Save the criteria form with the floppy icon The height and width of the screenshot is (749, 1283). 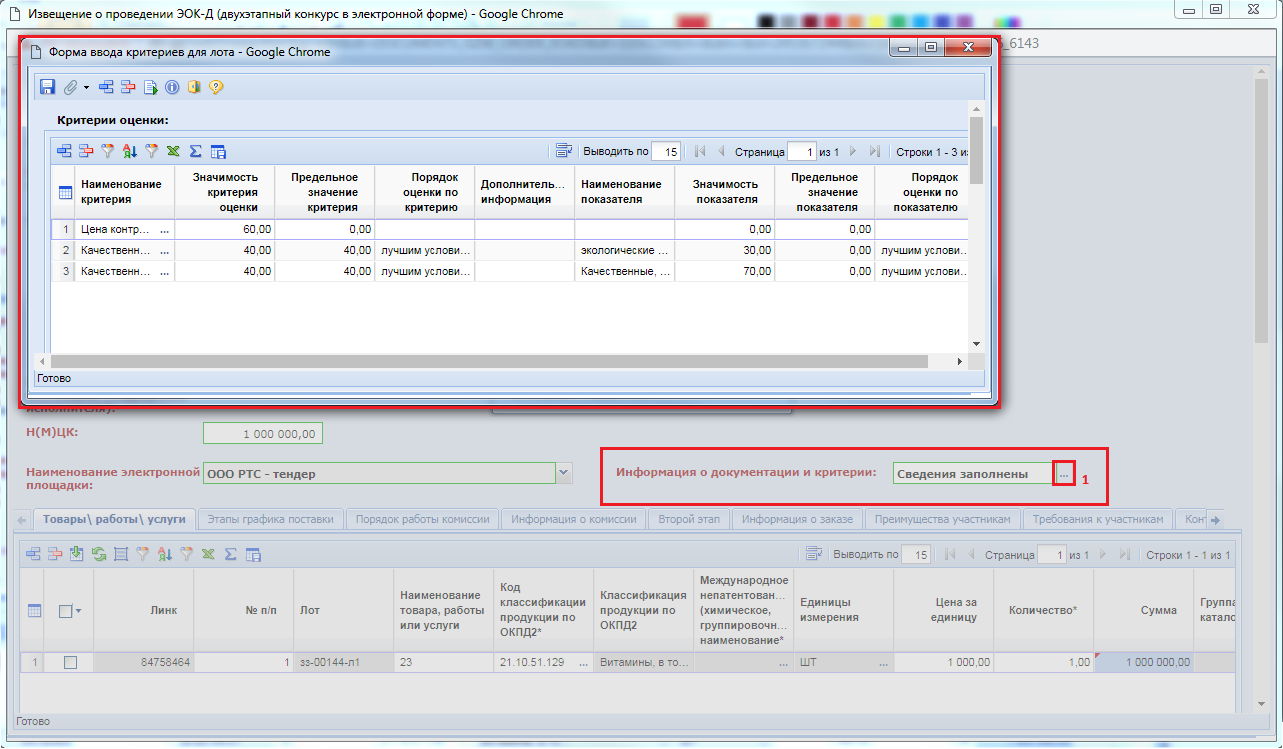(47, 87)
